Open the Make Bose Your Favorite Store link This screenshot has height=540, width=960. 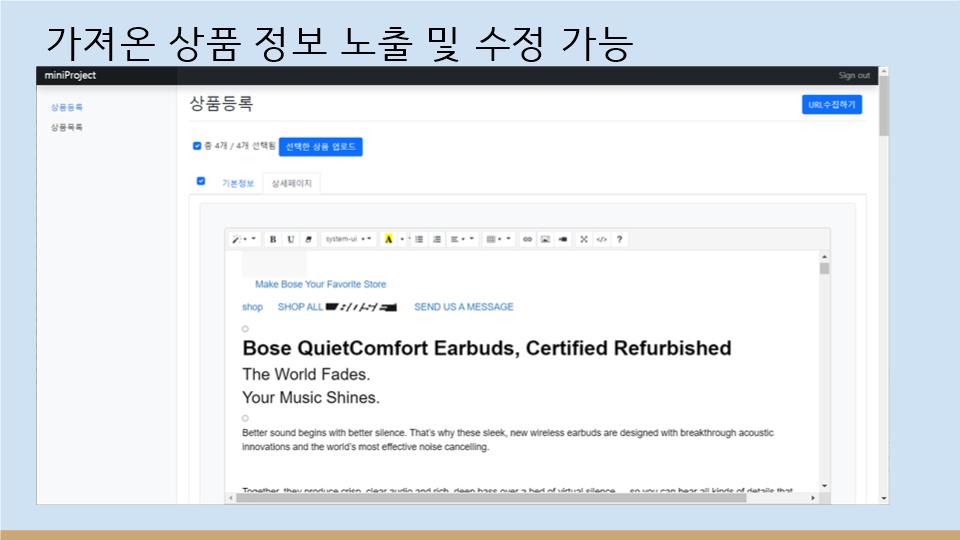point(321,284)
